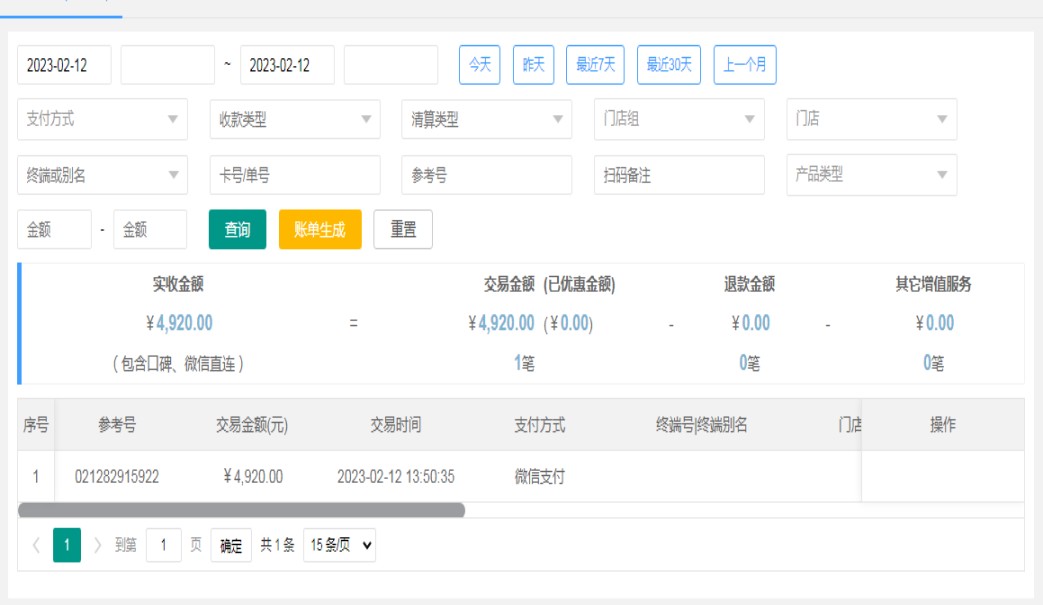This screenshot has width=1043, height=605.
Task: Click the yellow 账单生成 button
Action: (x=320, y=229)
